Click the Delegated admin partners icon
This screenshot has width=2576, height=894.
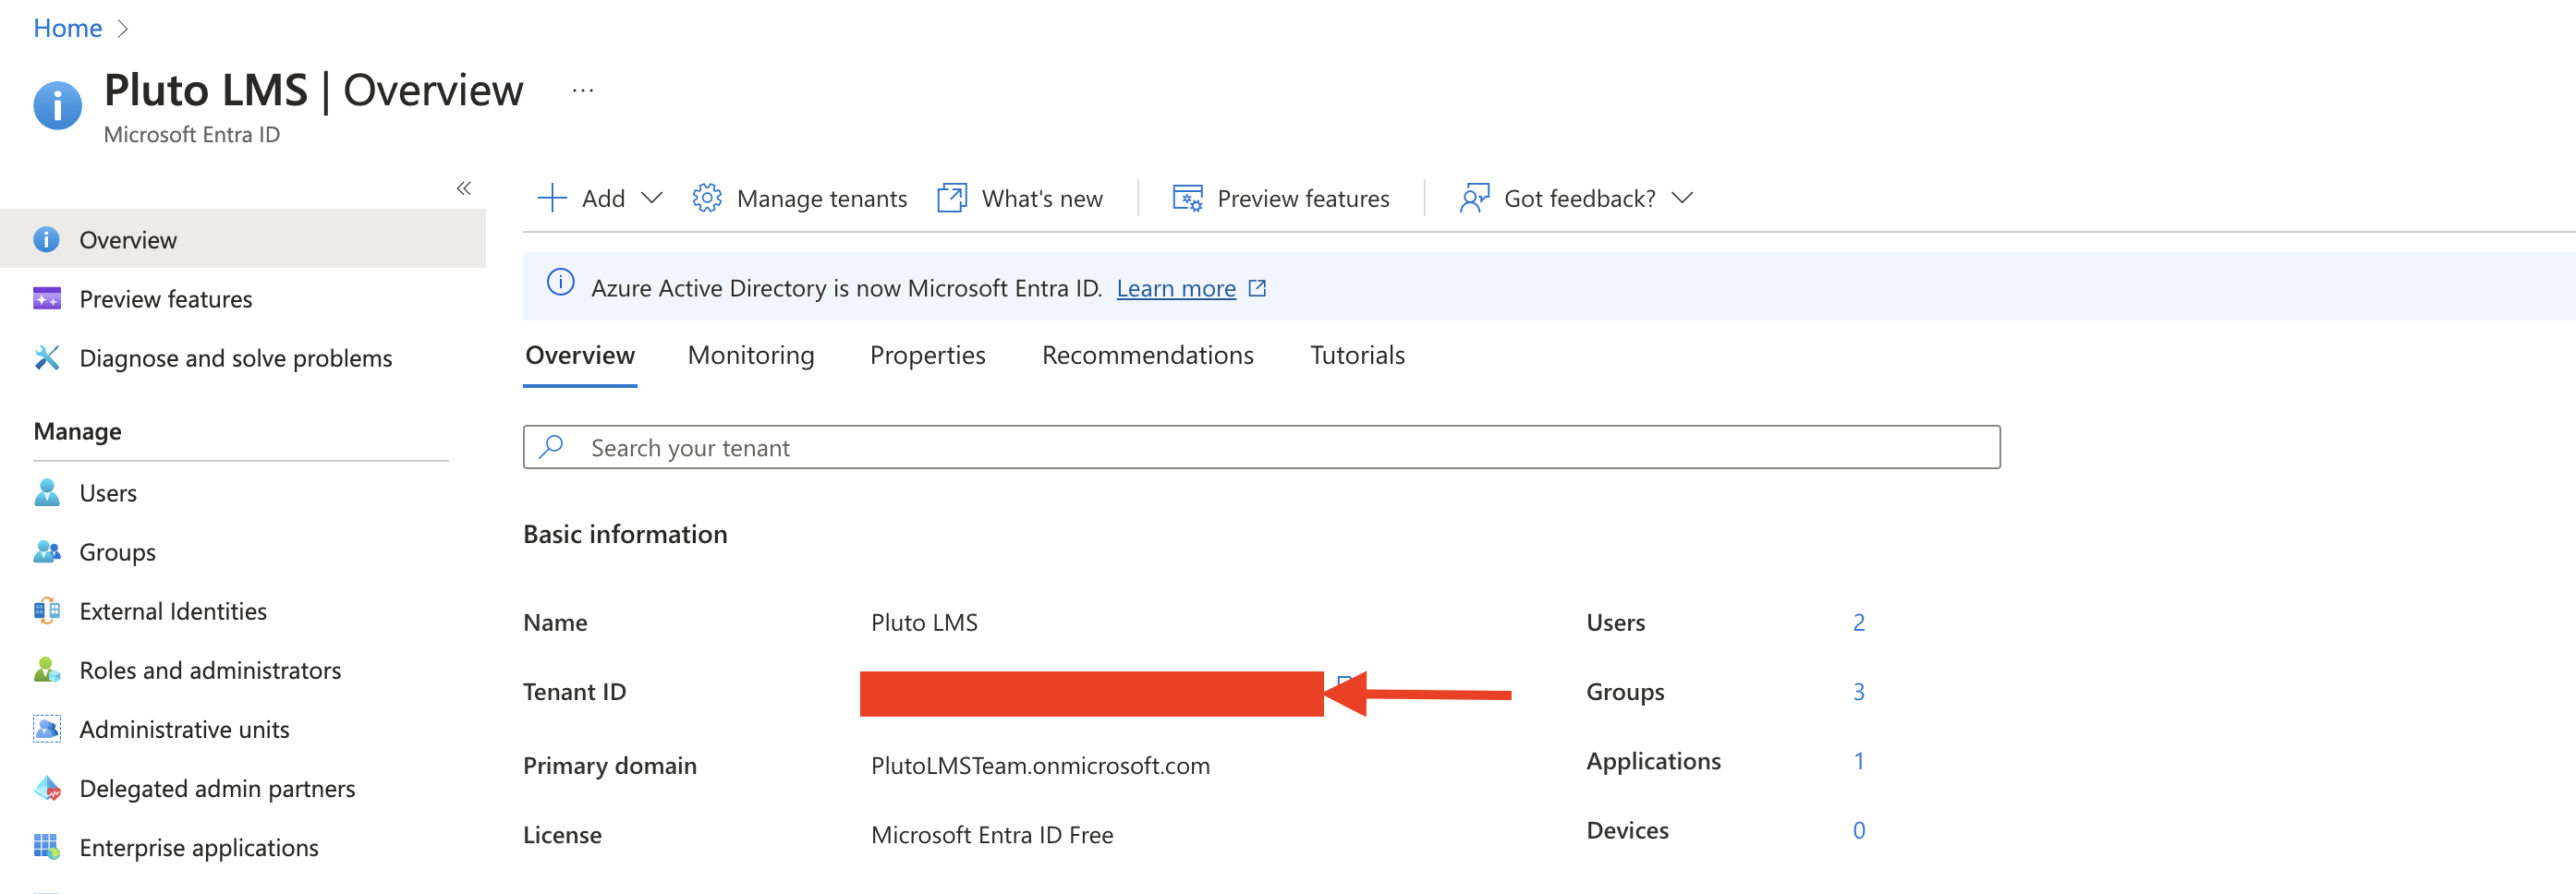[46, 787]
